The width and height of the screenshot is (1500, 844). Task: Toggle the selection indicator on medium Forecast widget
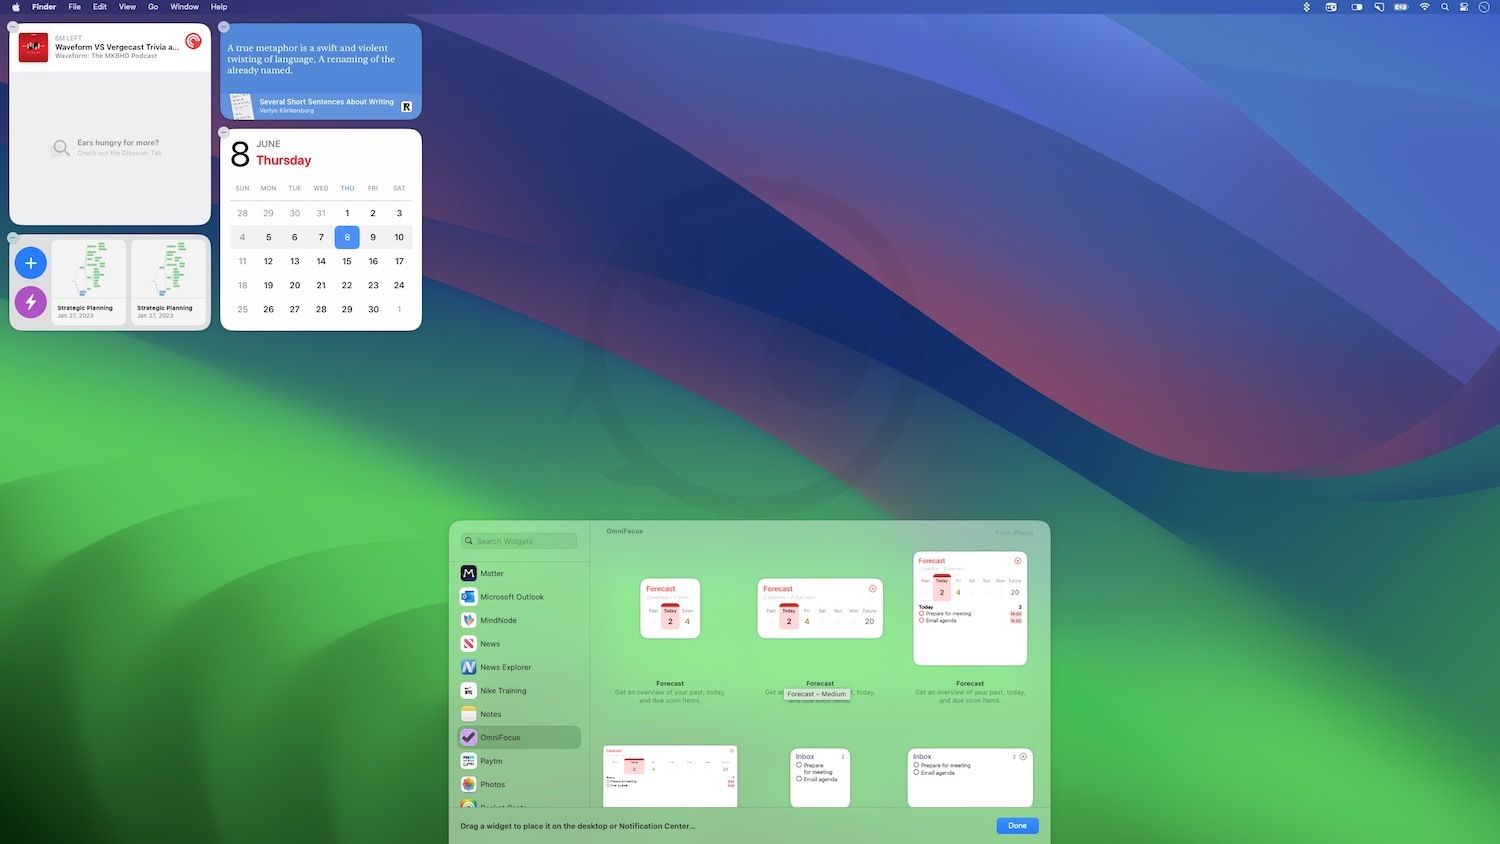pos(872,589)
